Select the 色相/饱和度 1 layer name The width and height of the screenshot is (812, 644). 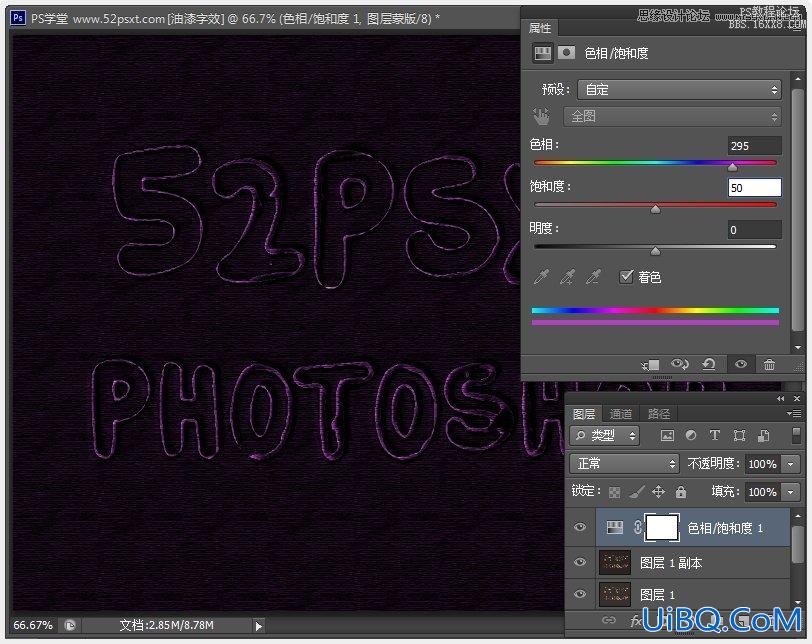[x=724, y=528]
